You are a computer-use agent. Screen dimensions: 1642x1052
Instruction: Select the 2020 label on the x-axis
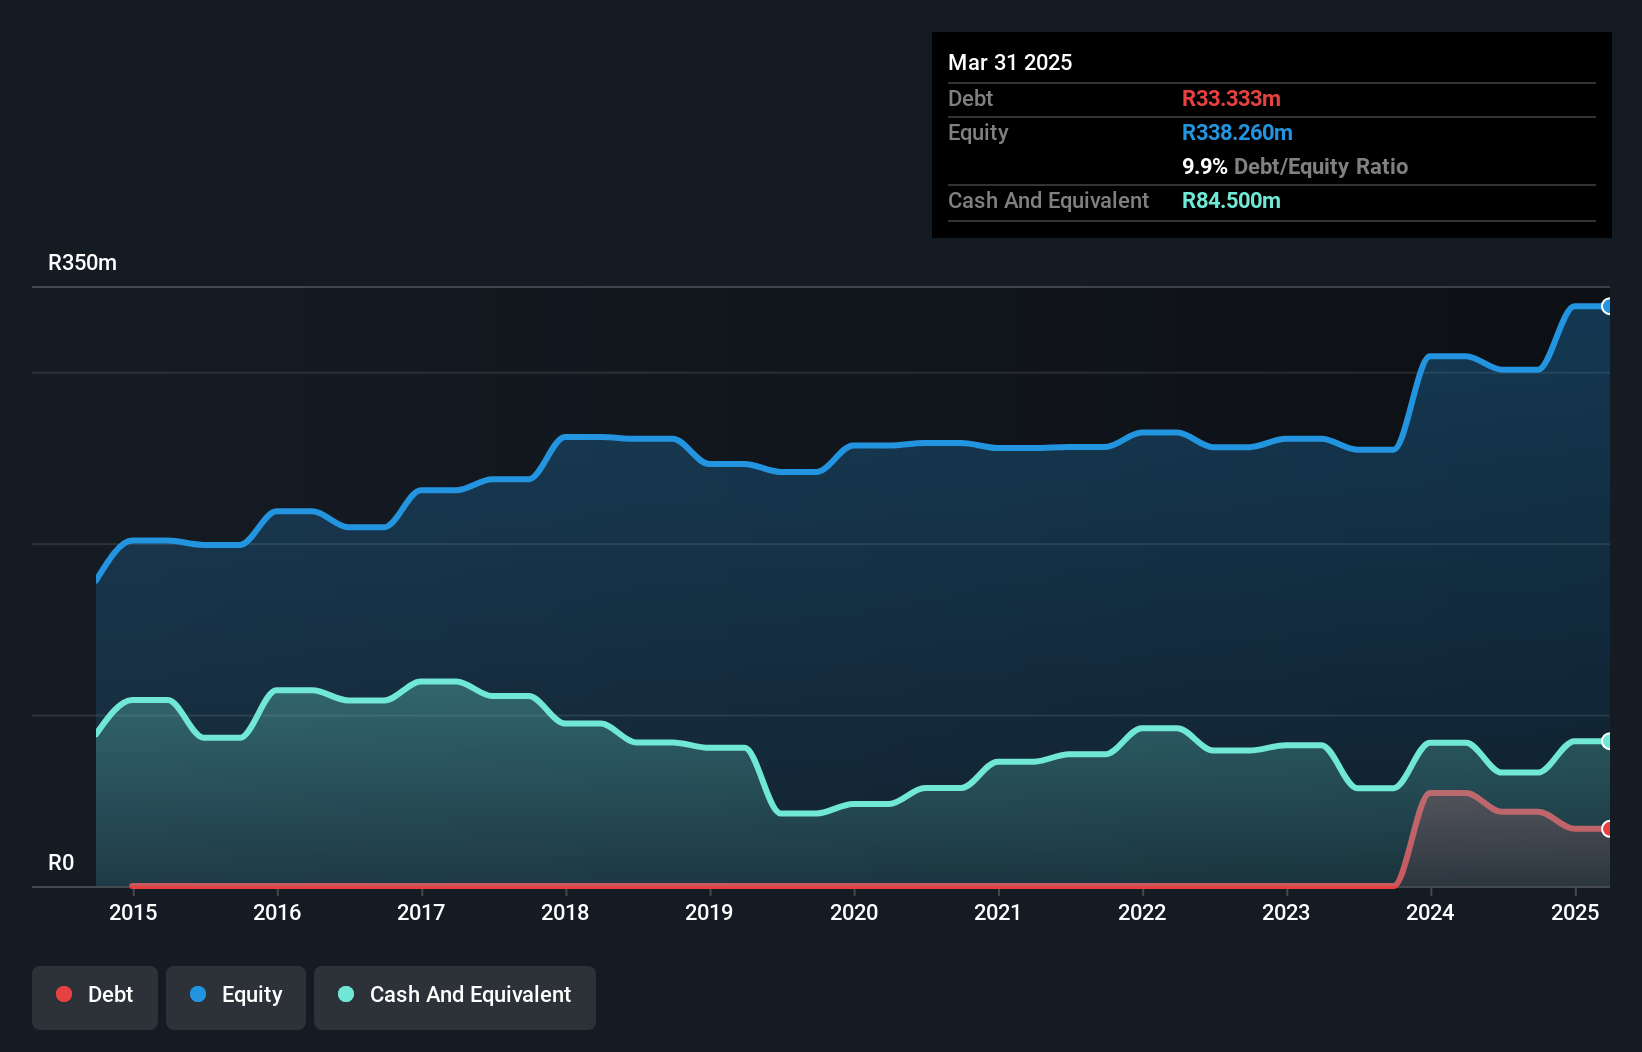[854, 912]
